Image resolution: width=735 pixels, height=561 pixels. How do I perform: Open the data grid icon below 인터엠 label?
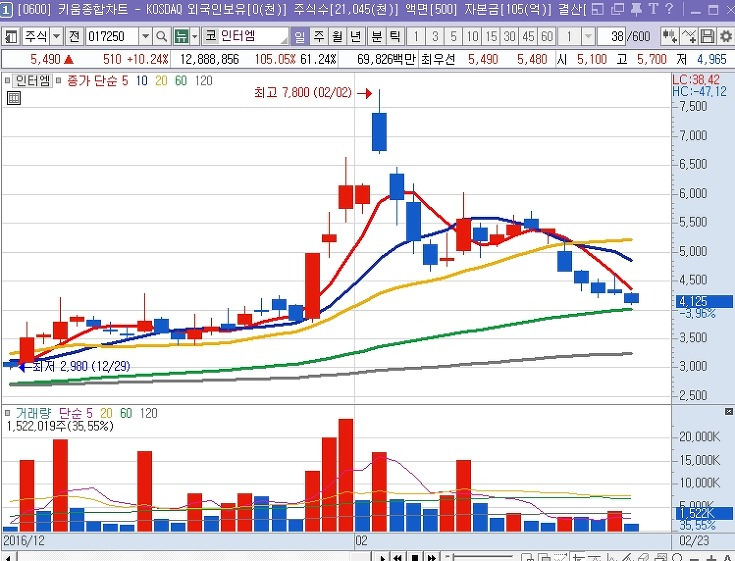tap(14, 98)
